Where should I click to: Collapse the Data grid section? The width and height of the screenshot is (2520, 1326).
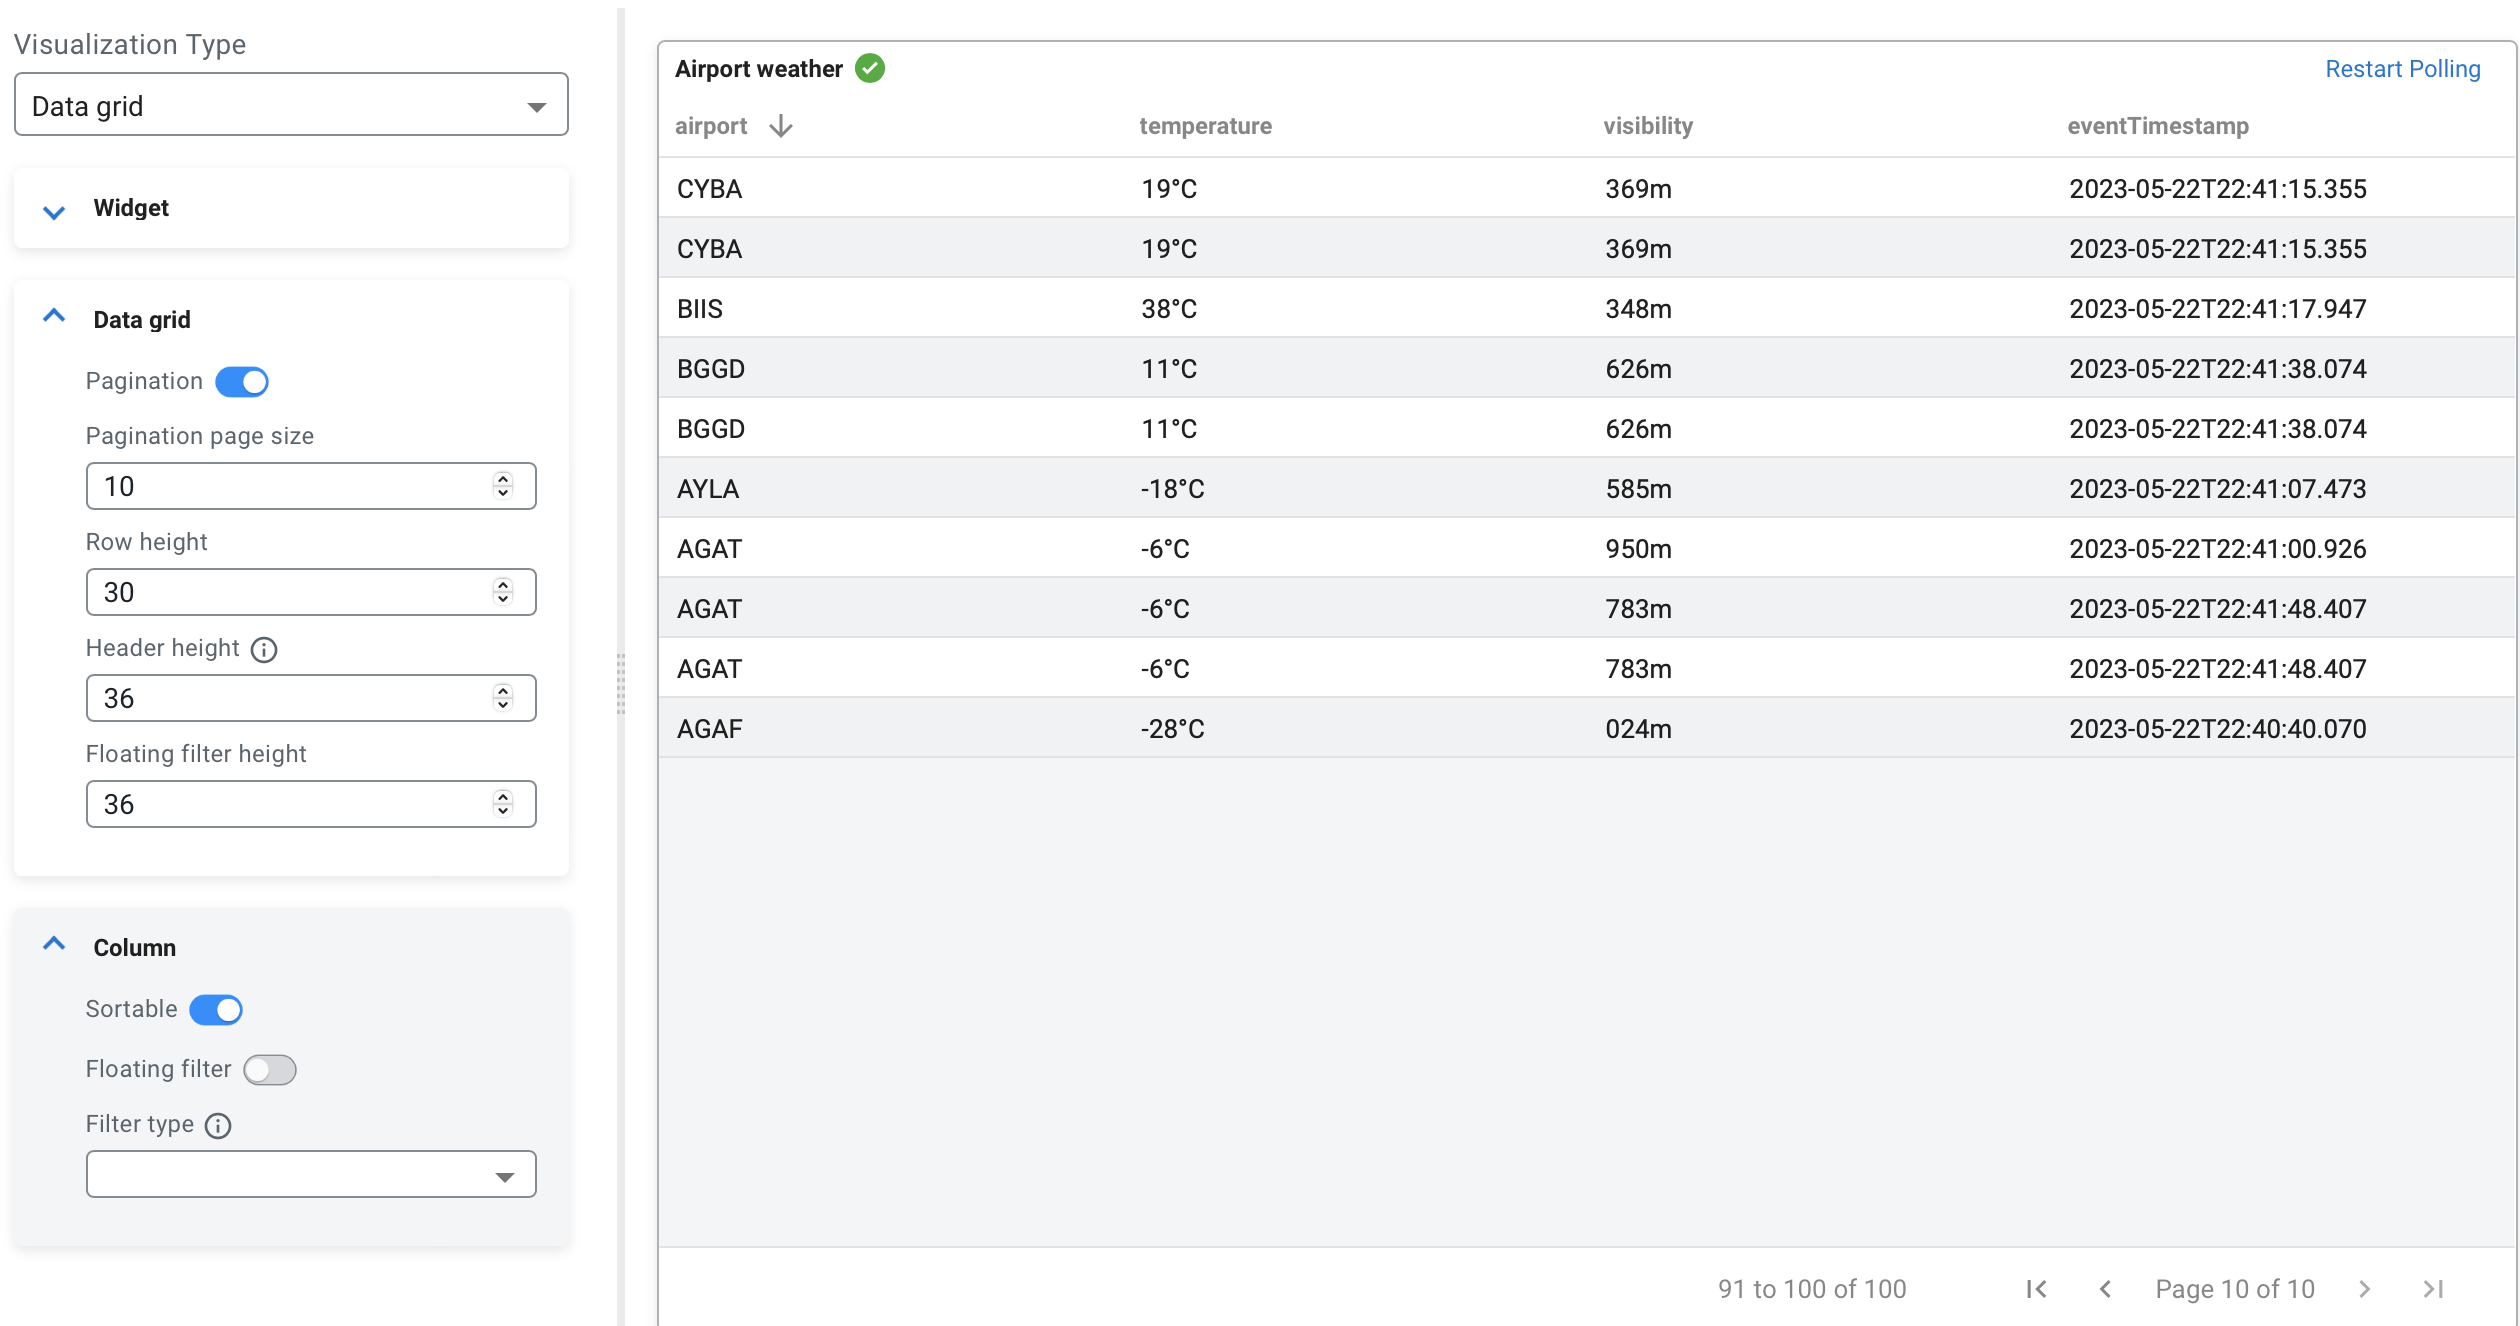54,318
